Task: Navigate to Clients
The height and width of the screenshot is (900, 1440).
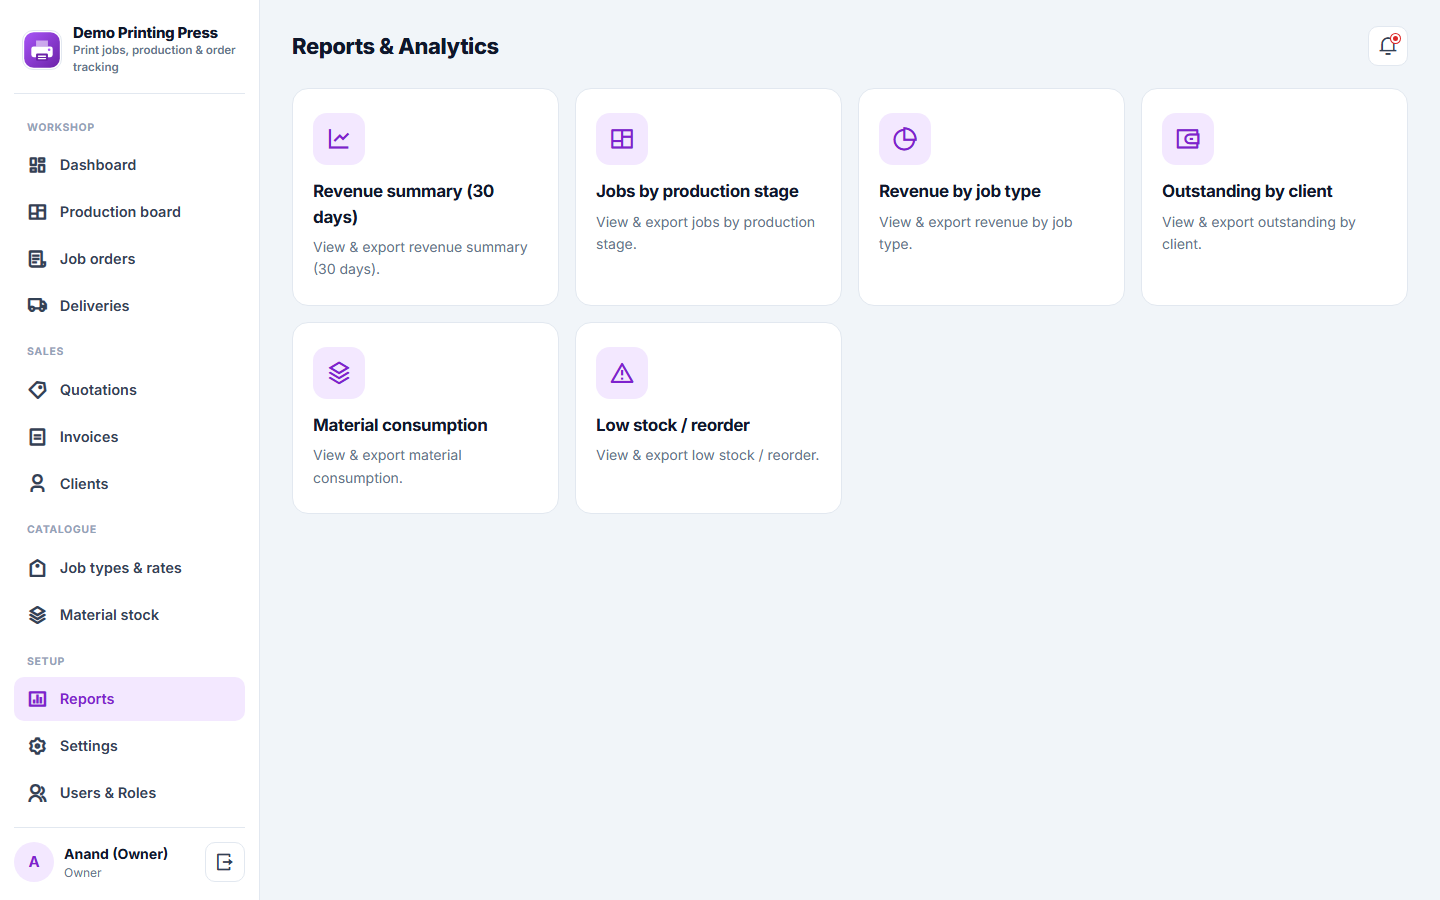Action: click(x=129, y=484)
